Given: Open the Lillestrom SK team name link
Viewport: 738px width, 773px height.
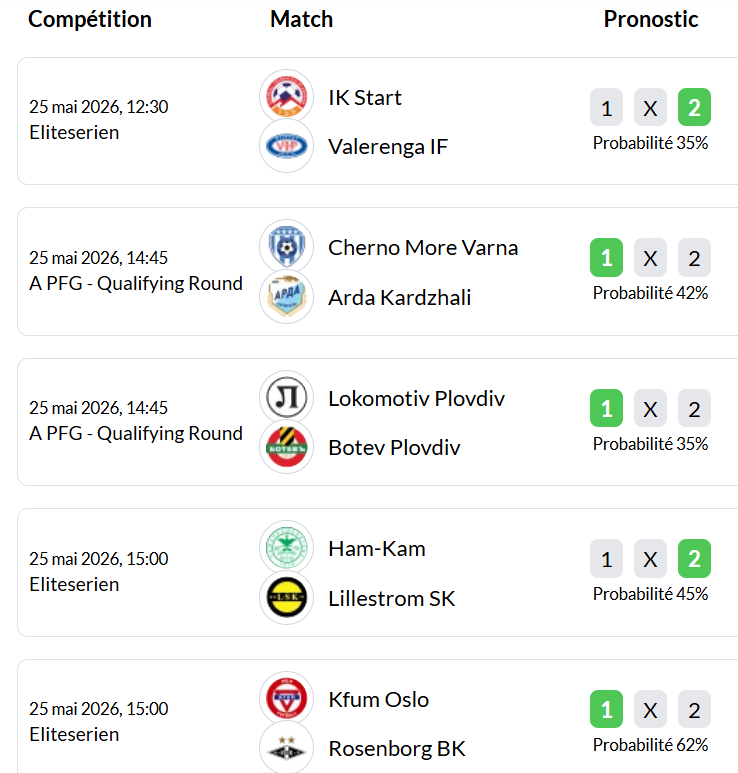Looking at the screenshot, I should pos(392,598).
